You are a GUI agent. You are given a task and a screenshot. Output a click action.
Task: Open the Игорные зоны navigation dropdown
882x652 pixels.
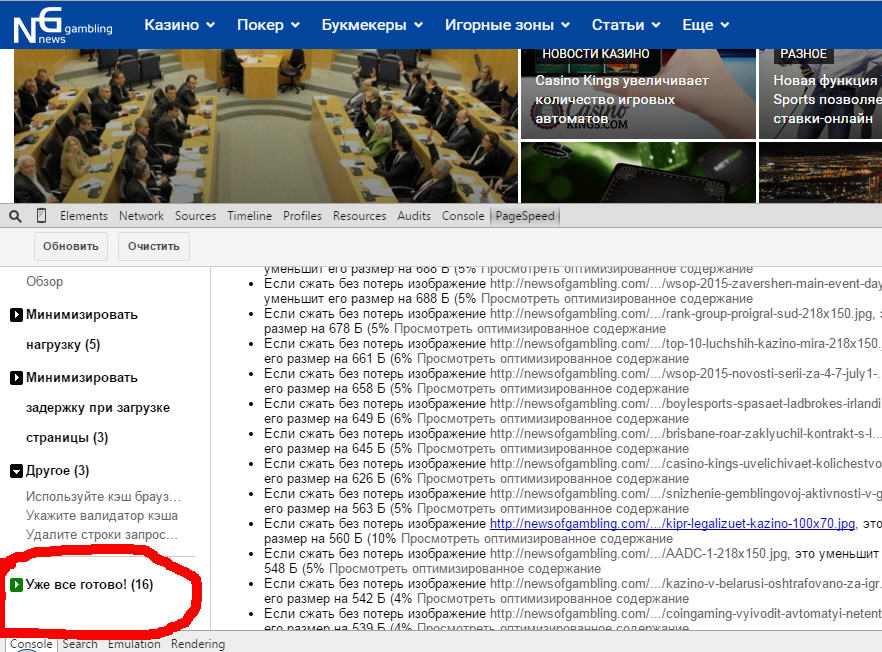coord(505,25)
